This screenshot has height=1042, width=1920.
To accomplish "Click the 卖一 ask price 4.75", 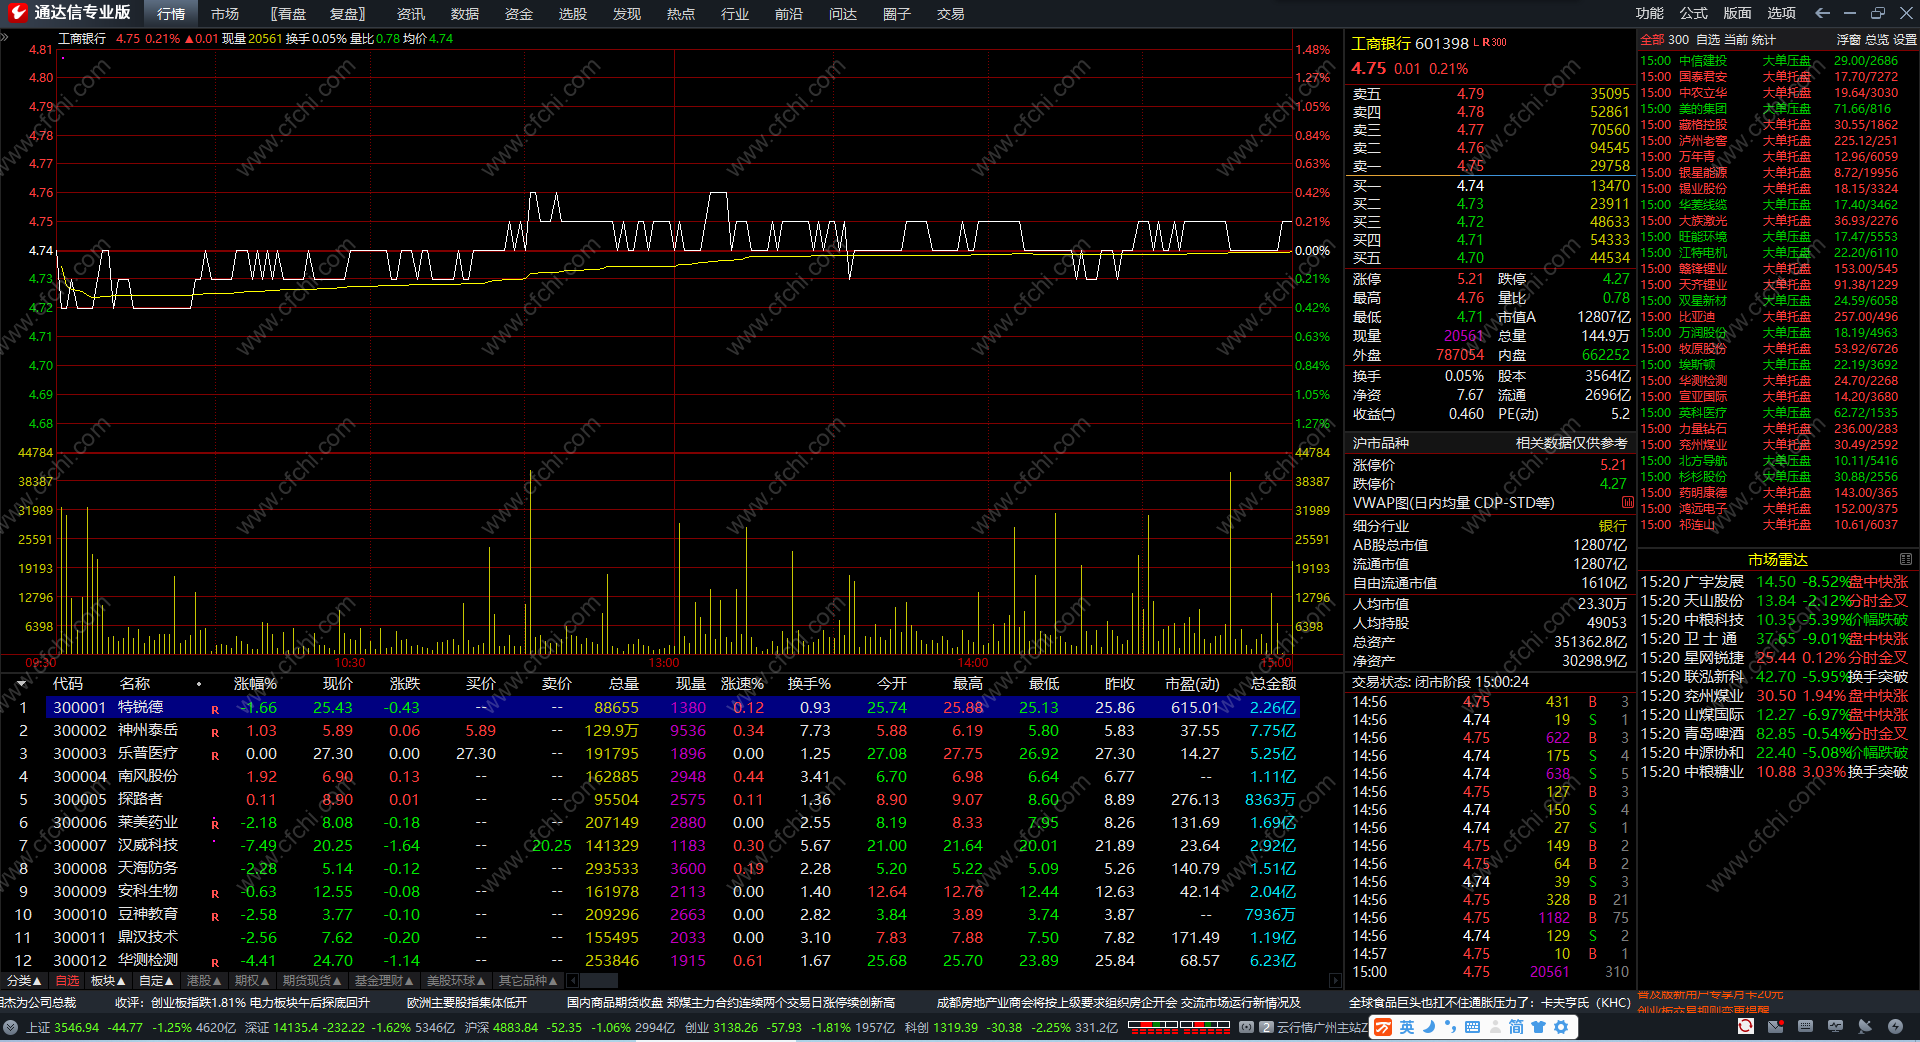I will pos(1470,166).
